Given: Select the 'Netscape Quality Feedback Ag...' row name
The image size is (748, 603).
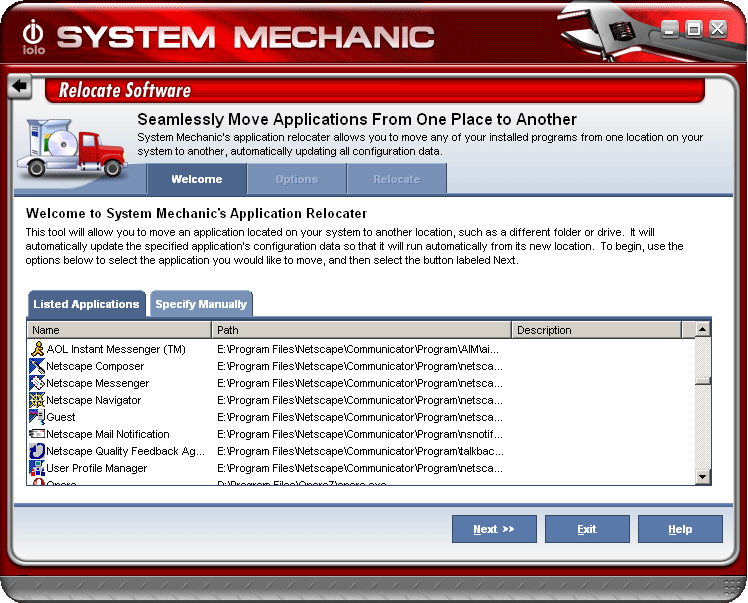Looking at the screenshot, I should click(x=125, y=451).
